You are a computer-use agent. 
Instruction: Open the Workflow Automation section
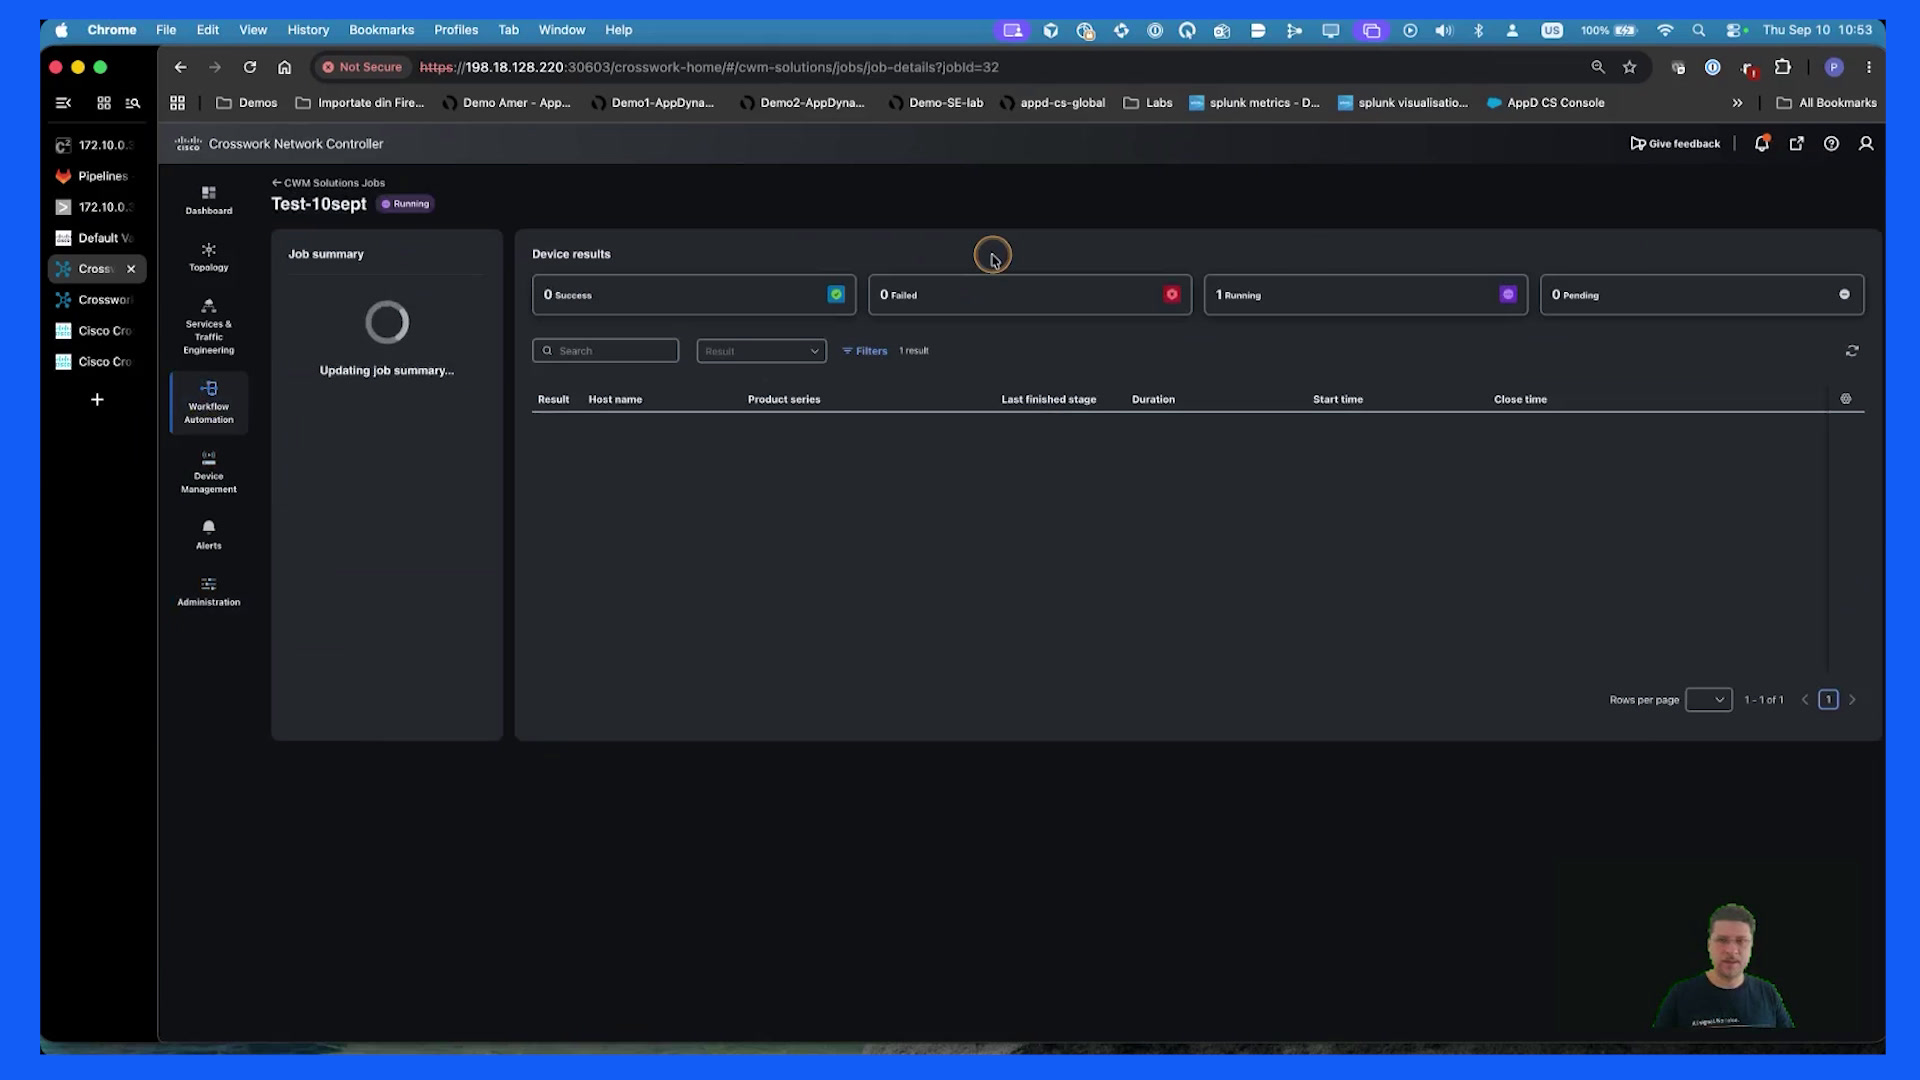tap(208, 402)
